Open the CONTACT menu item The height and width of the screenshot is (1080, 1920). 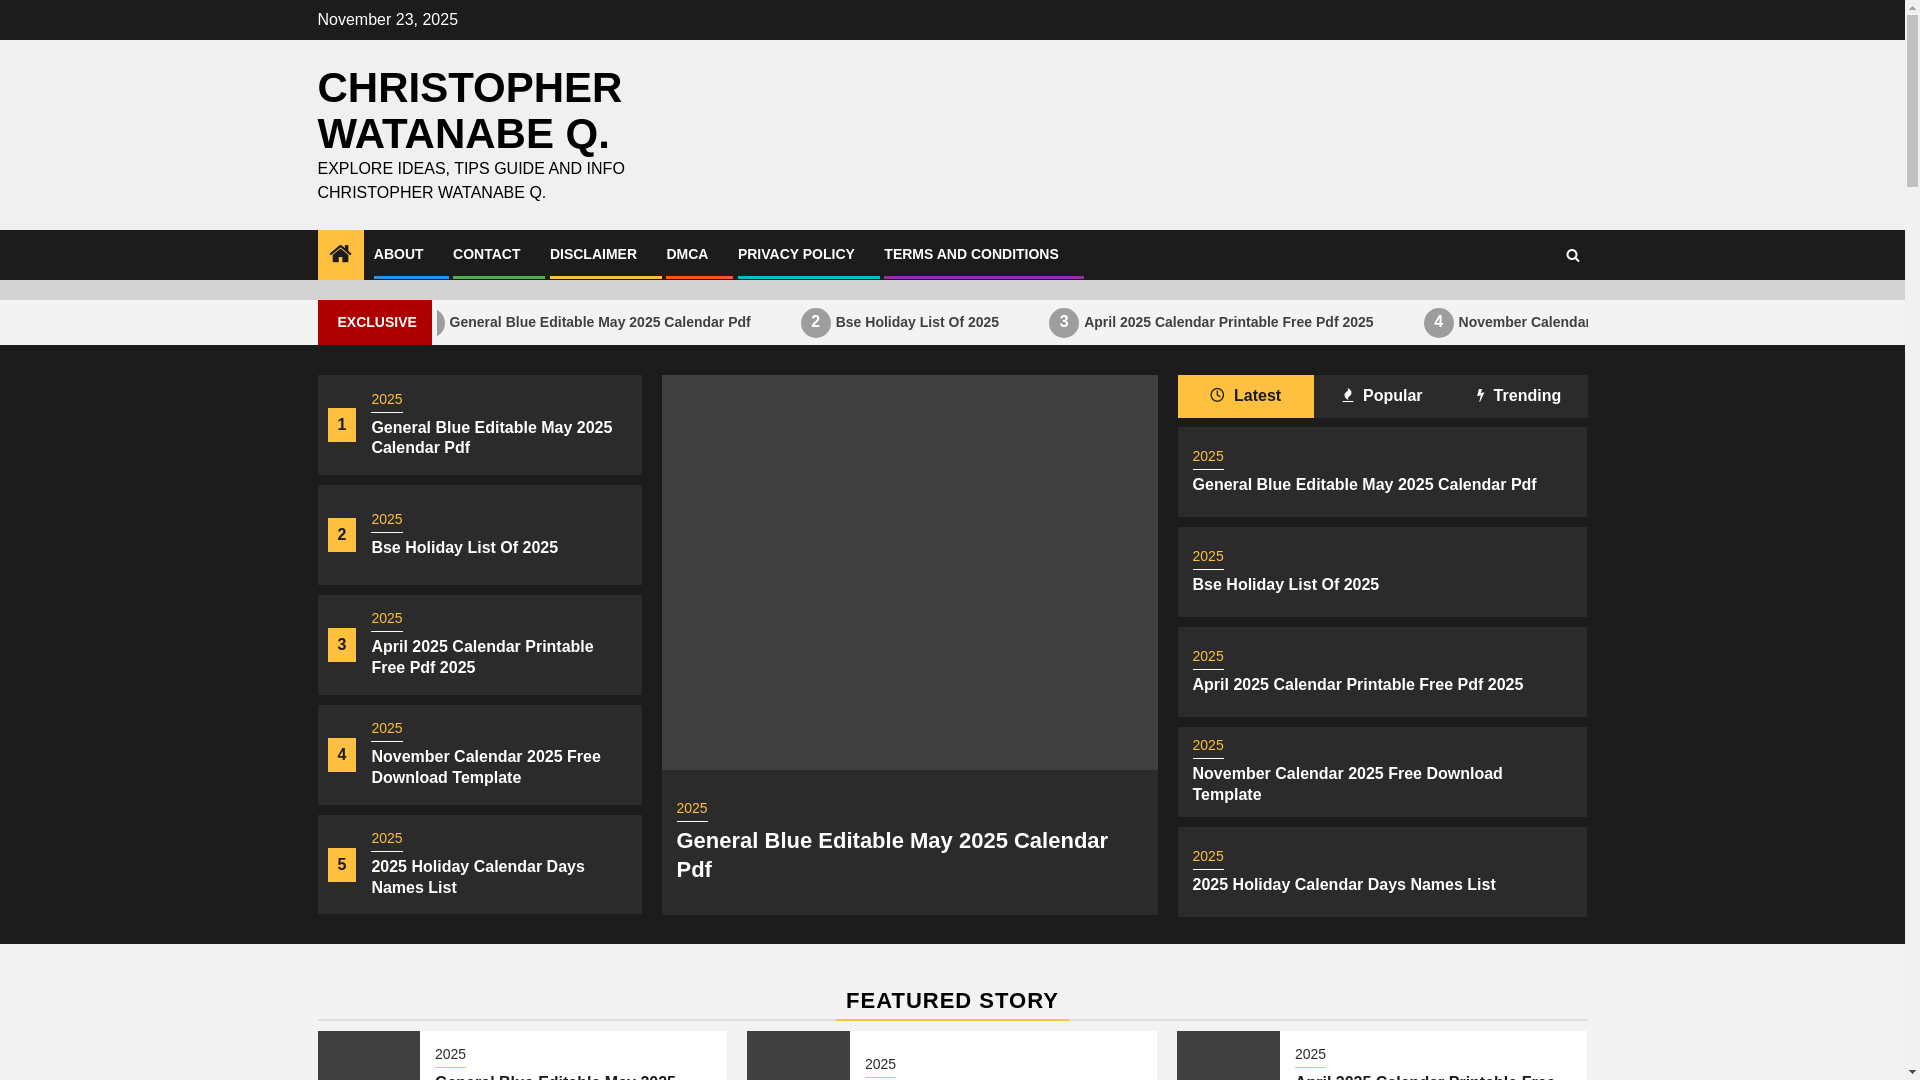coord(486,254)
